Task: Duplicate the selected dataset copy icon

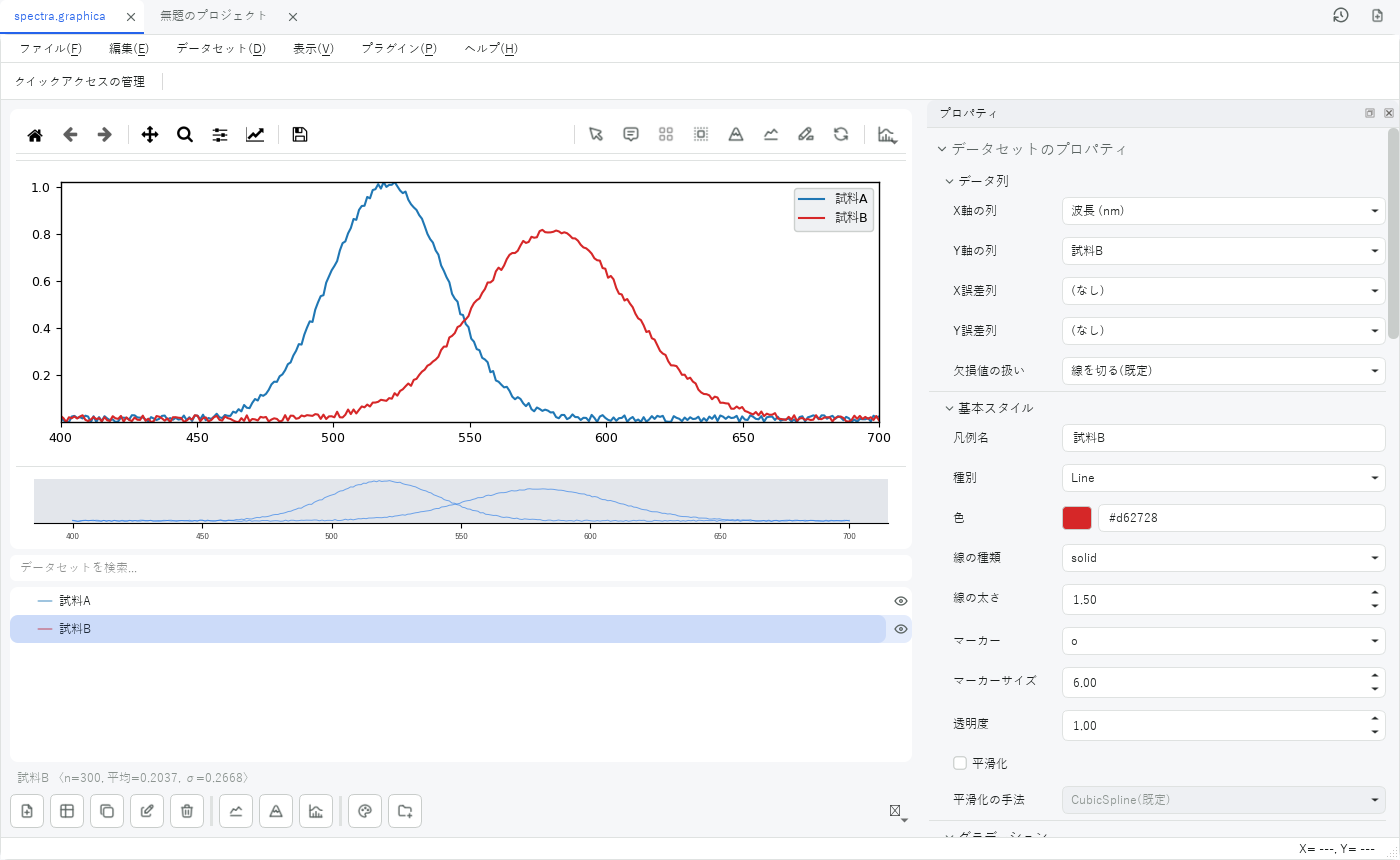Action: click(107, 811)
